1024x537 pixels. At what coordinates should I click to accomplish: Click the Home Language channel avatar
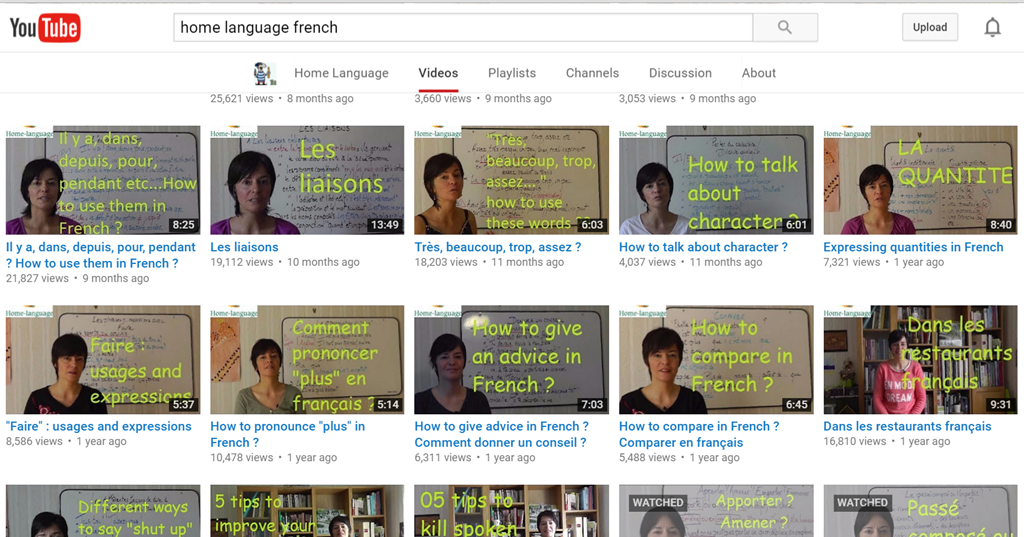click(264, 73)
